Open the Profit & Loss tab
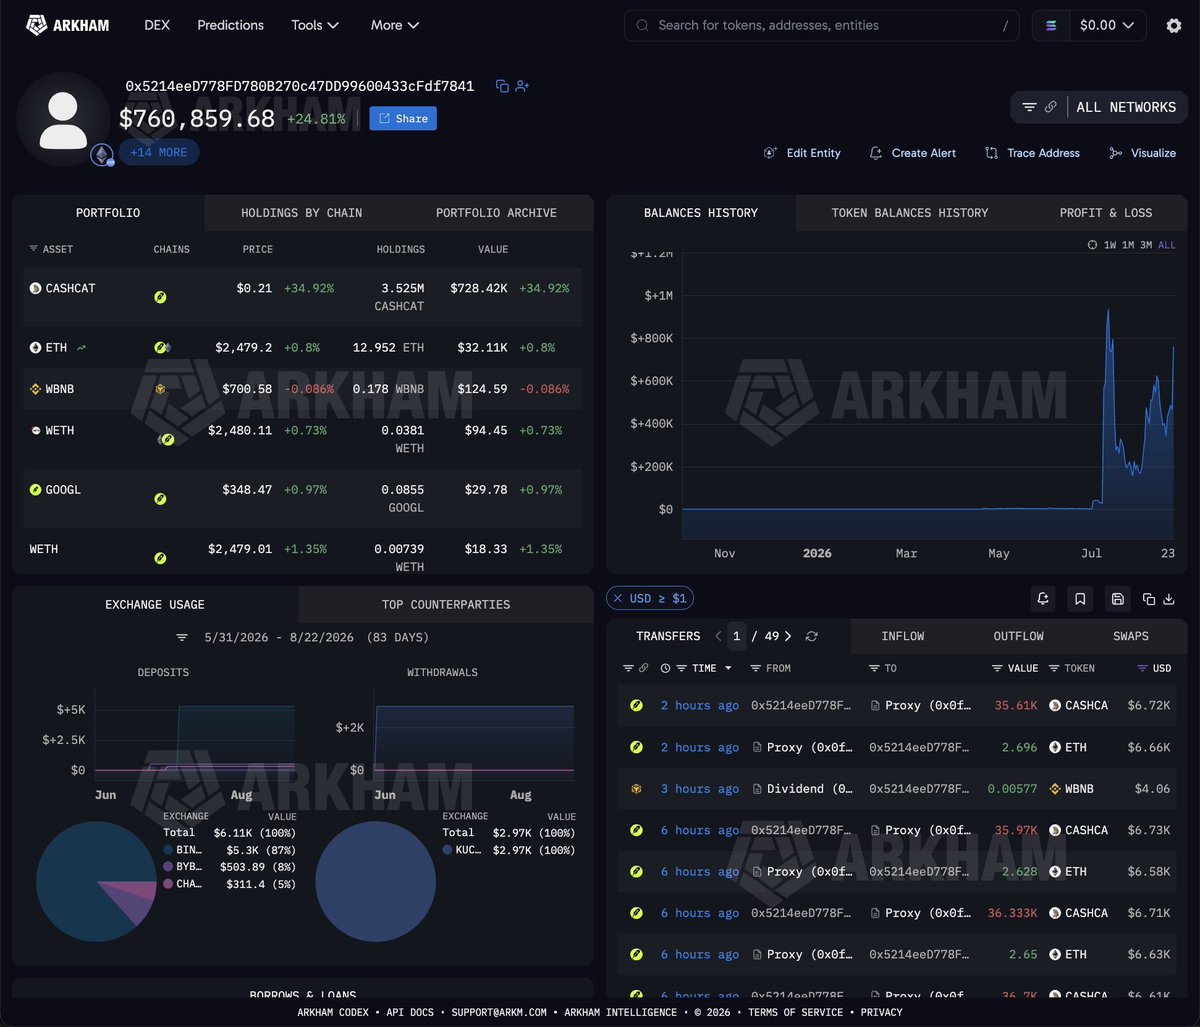This screenshot has width=1200, height=1027. pyautogui.click(x=1105, y=213)
